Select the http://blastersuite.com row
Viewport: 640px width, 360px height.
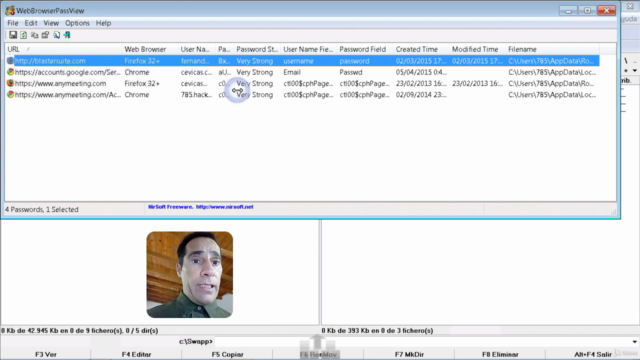tap(302, 61)
